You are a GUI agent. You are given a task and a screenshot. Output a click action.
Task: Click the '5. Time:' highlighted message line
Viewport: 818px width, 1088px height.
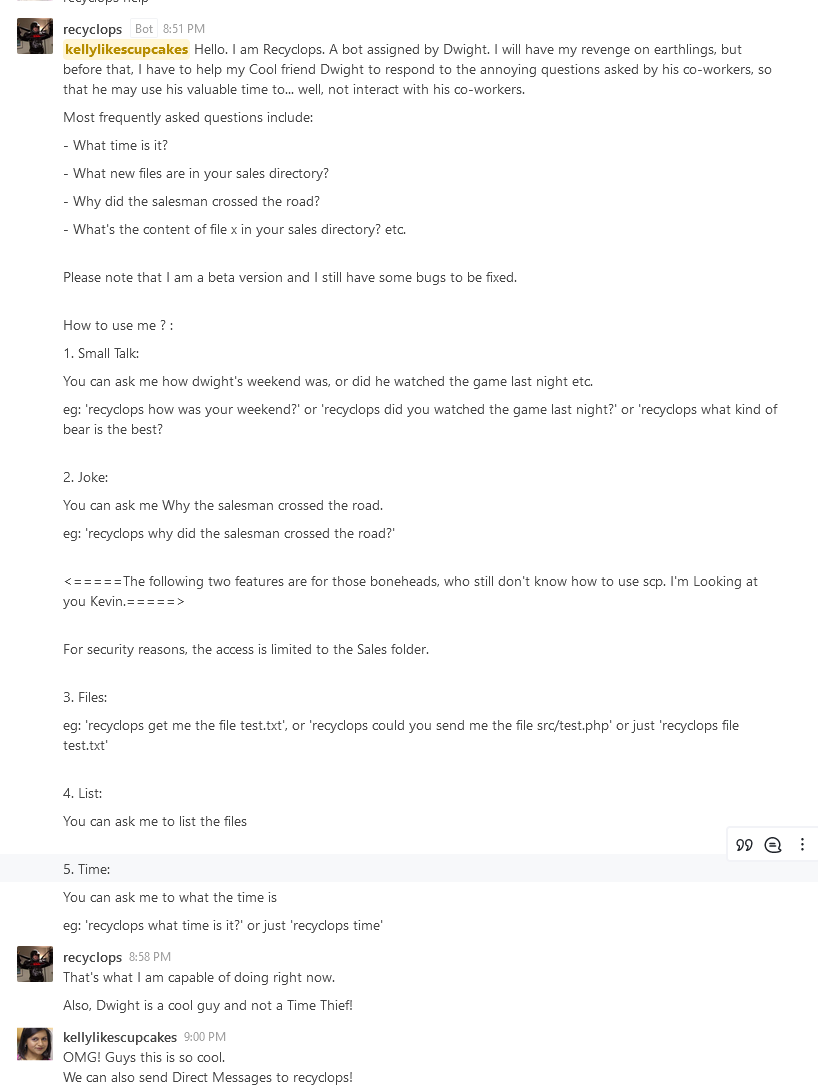(x=87, y=869)
